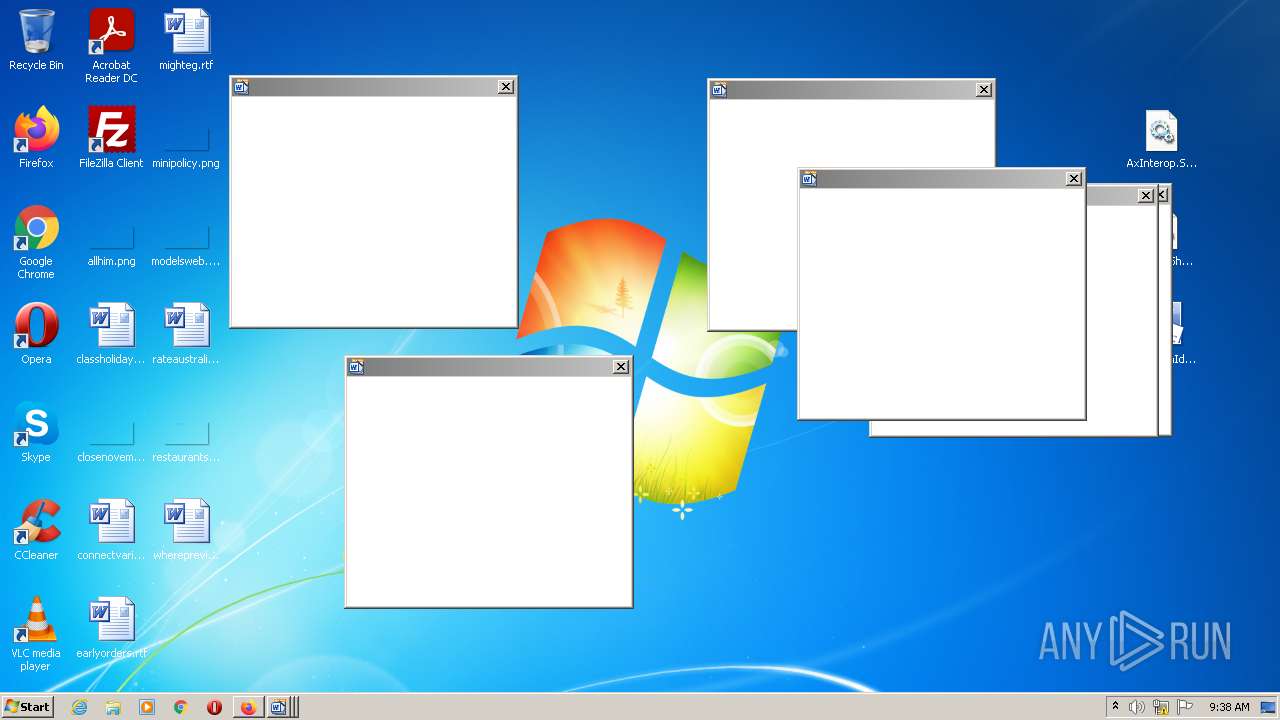Click the Opera icon in the taskbar
This screenshot has height=720, width=1280.
(214, 707)
